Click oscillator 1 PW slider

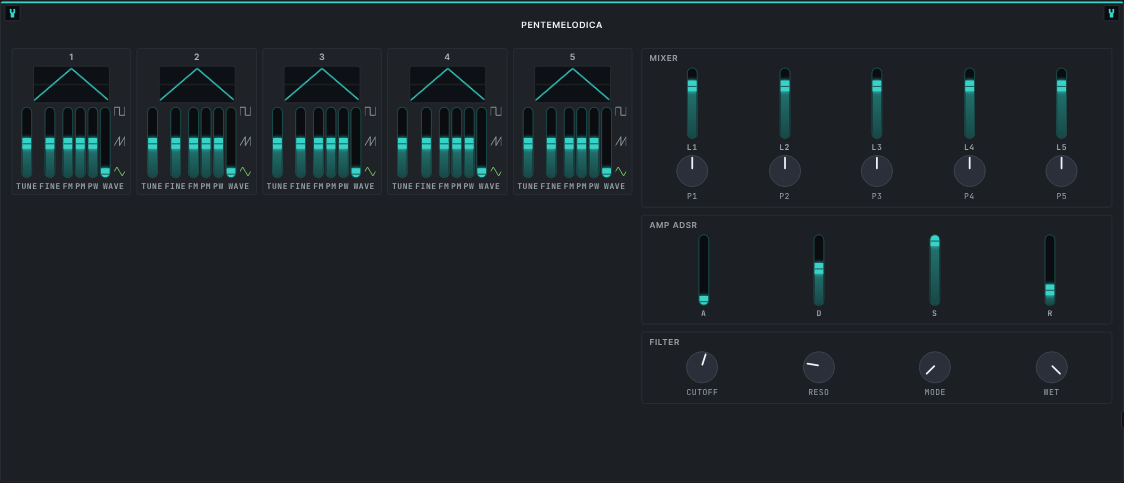tap(92, 143)
